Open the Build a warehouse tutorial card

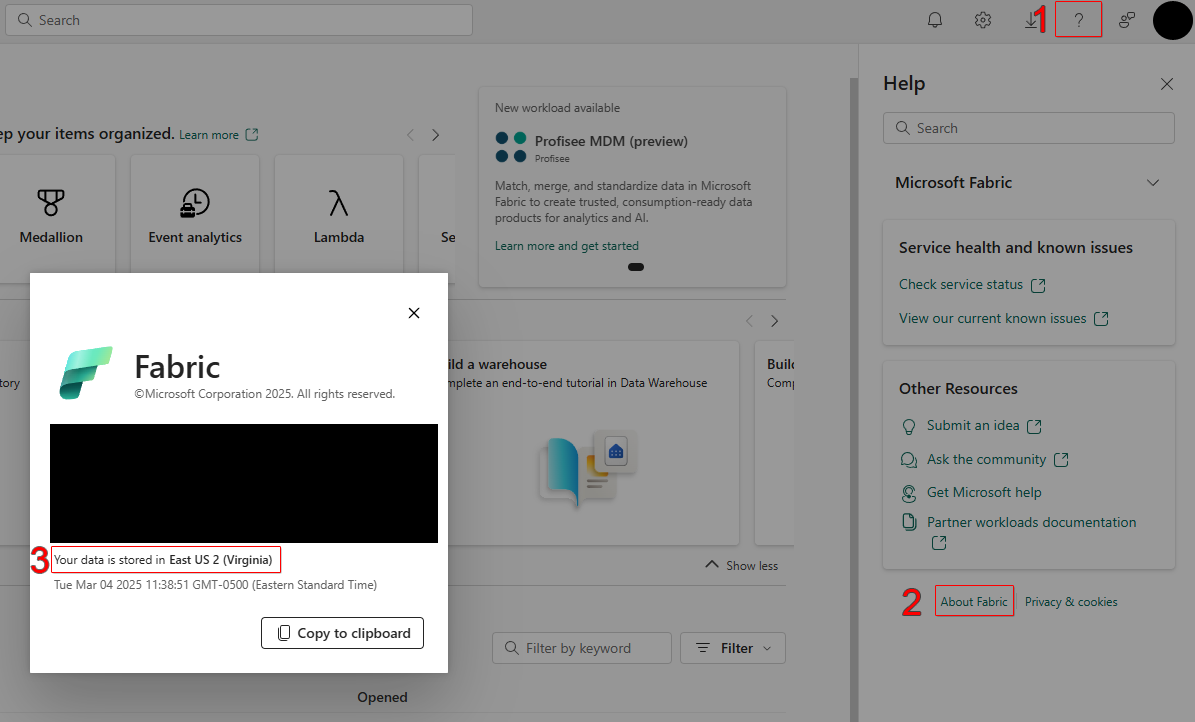point(593,442)
